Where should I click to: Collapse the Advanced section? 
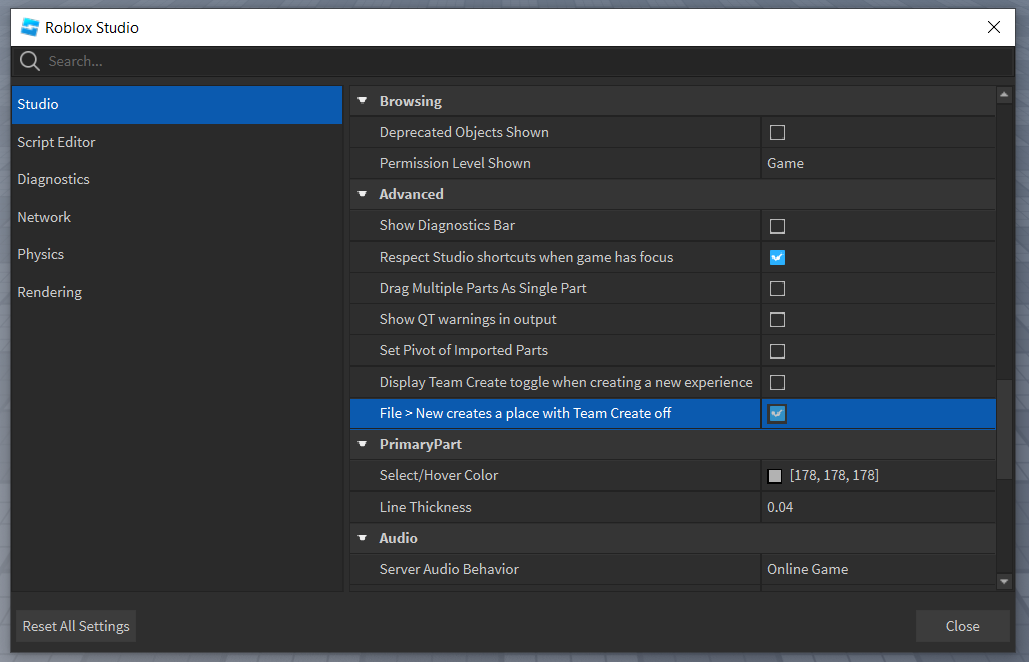(x=362, y=194)
